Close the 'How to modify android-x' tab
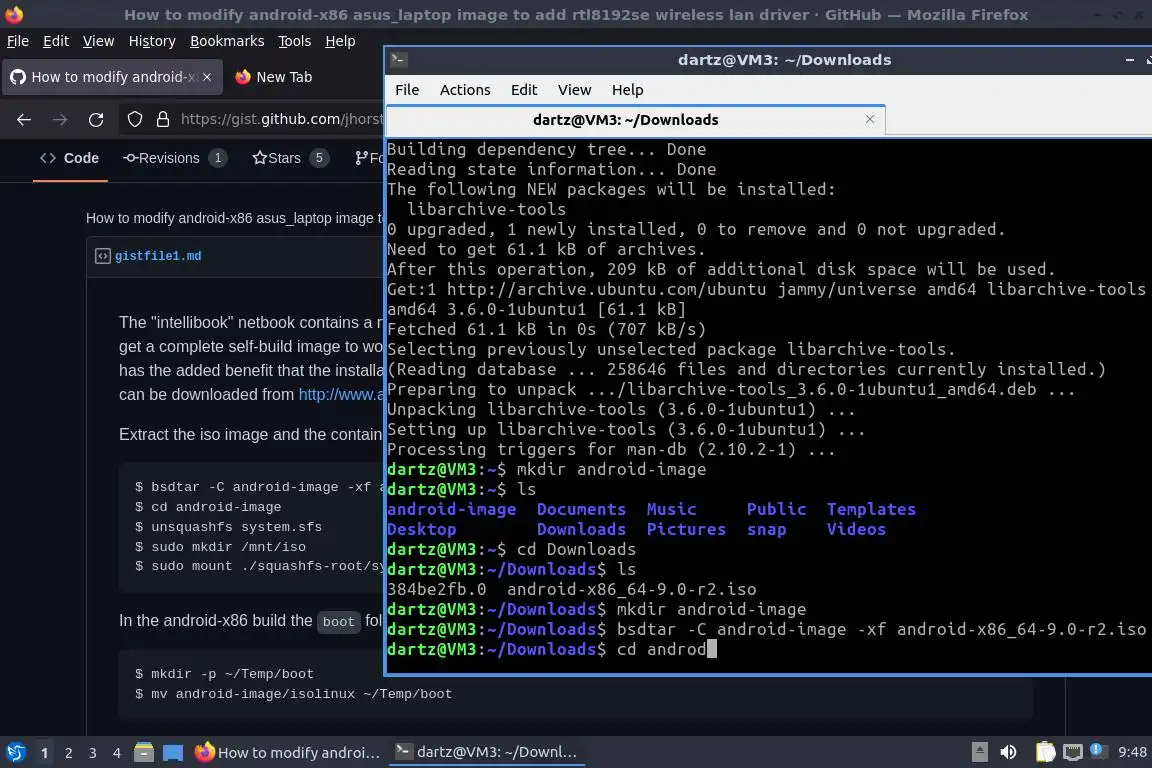This screenshot has width=1152, height=768. pyautogui.click(x=207, y=76)
